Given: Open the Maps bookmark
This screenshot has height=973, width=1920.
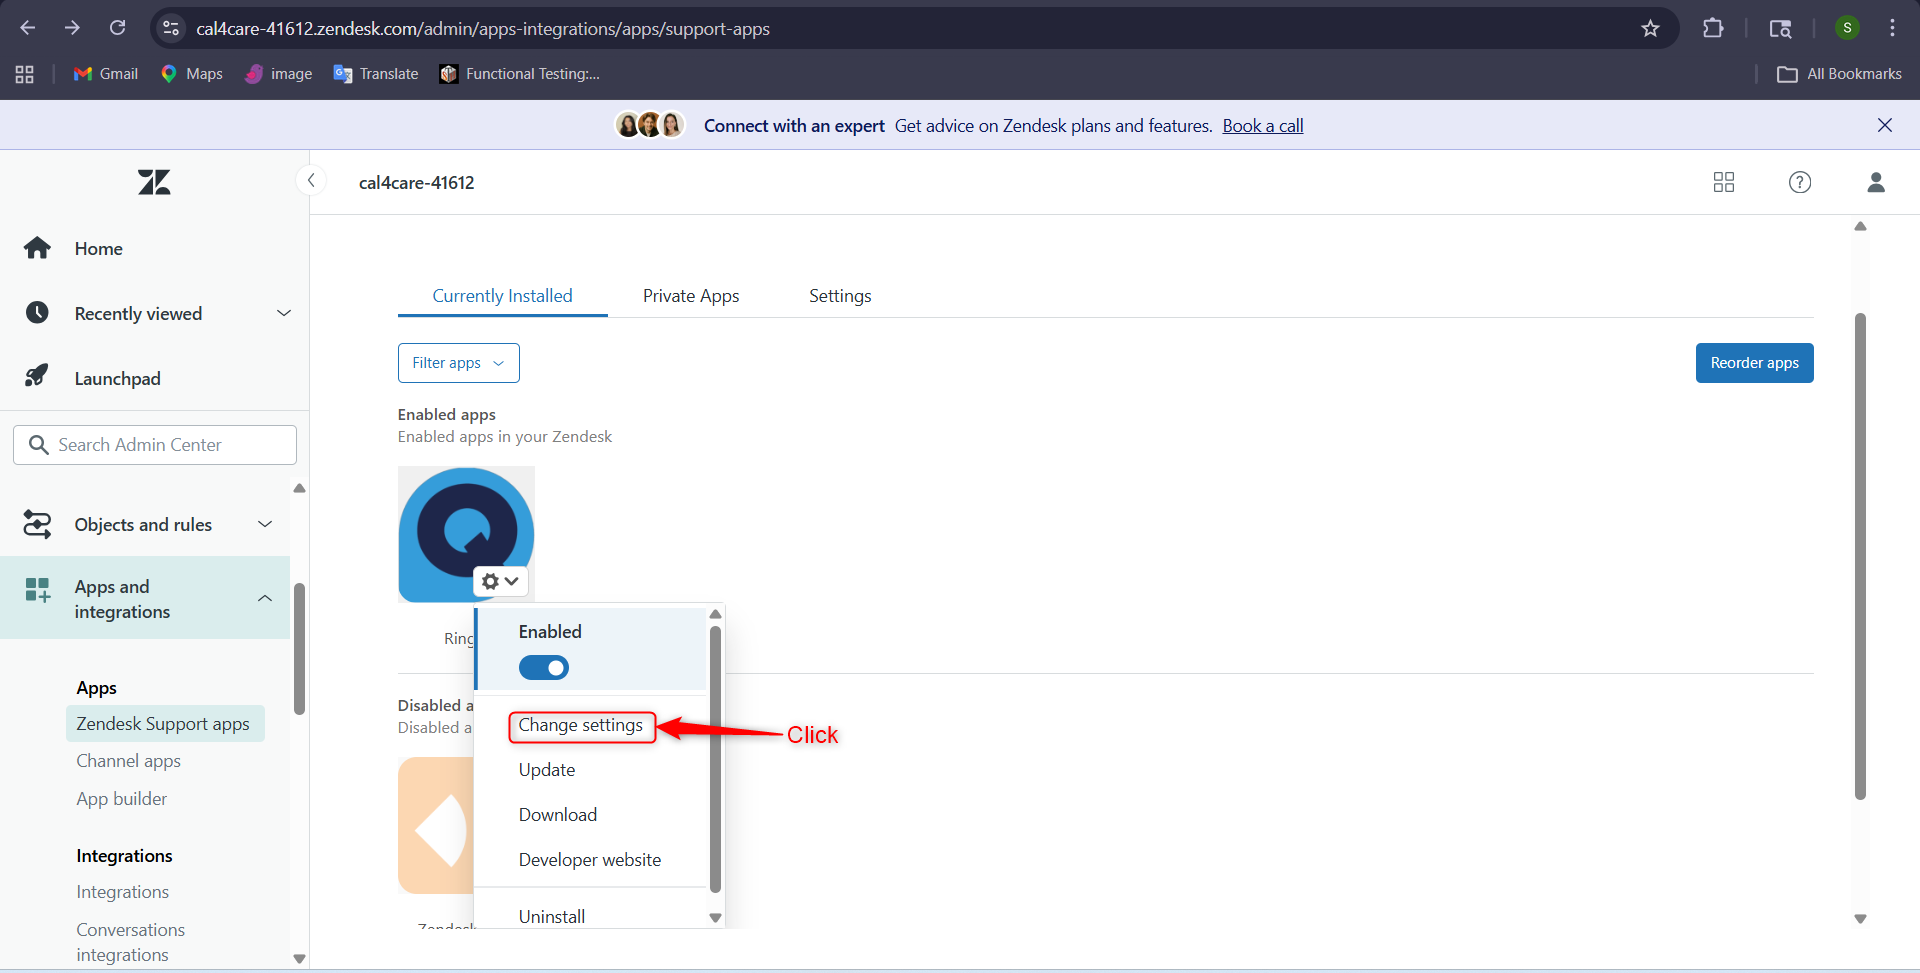Looking at the screenshot, I should click(192, 74).
